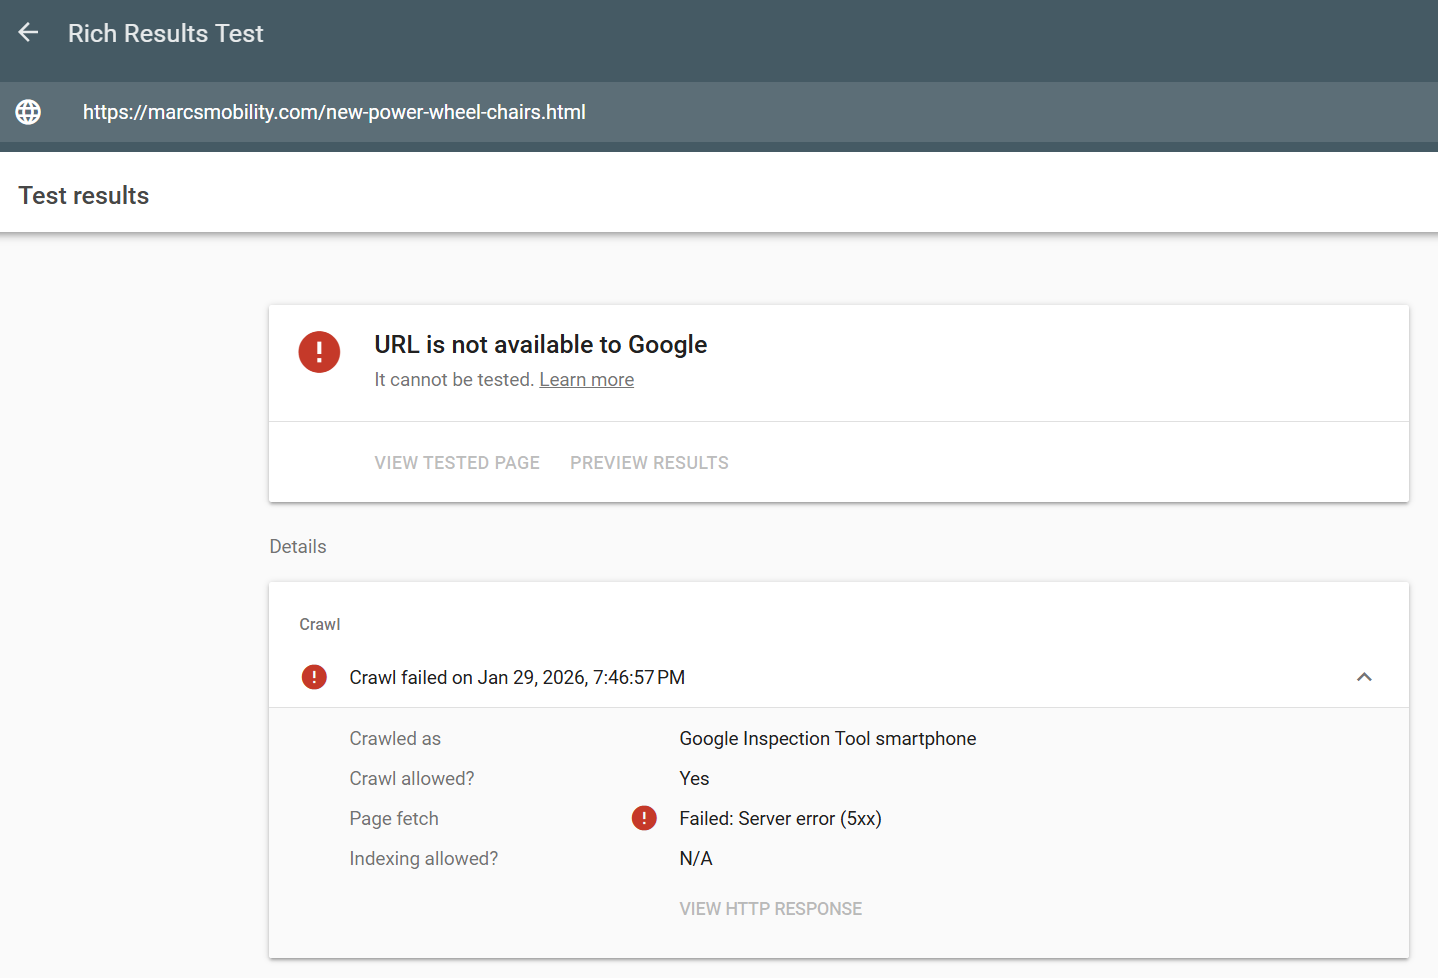The image size is (1438, 978).
Task: Click the 'Crawl allowed?' label
Action: 411,779
